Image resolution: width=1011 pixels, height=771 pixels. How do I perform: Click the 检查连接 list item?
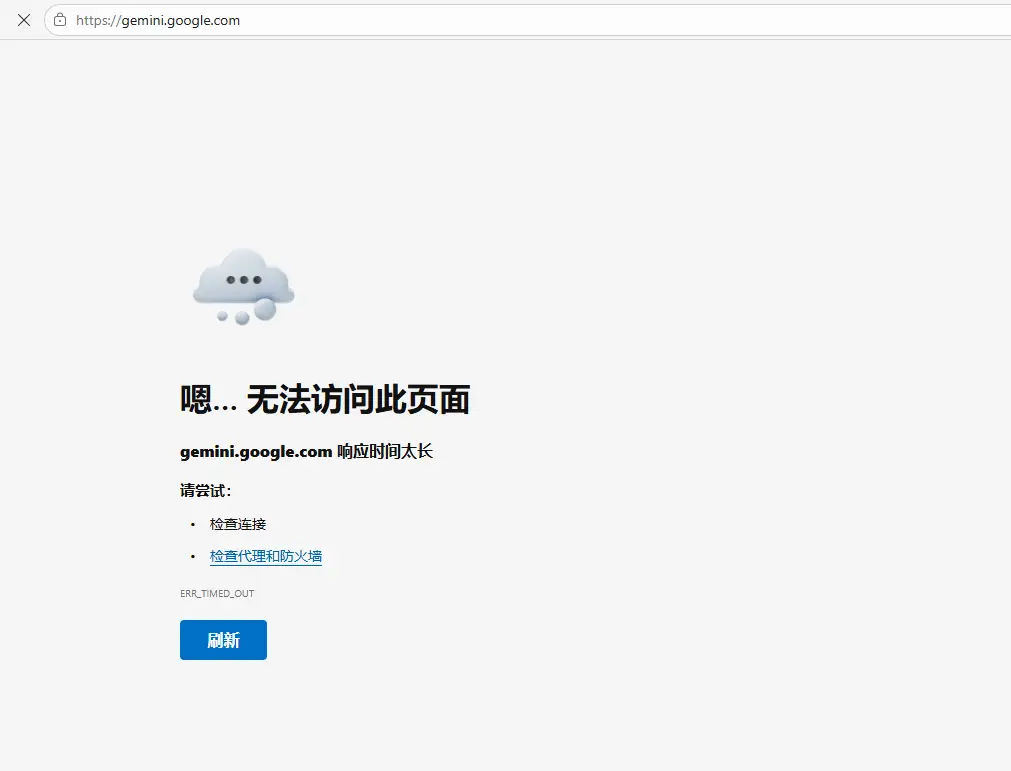click(x=237, y=523)
